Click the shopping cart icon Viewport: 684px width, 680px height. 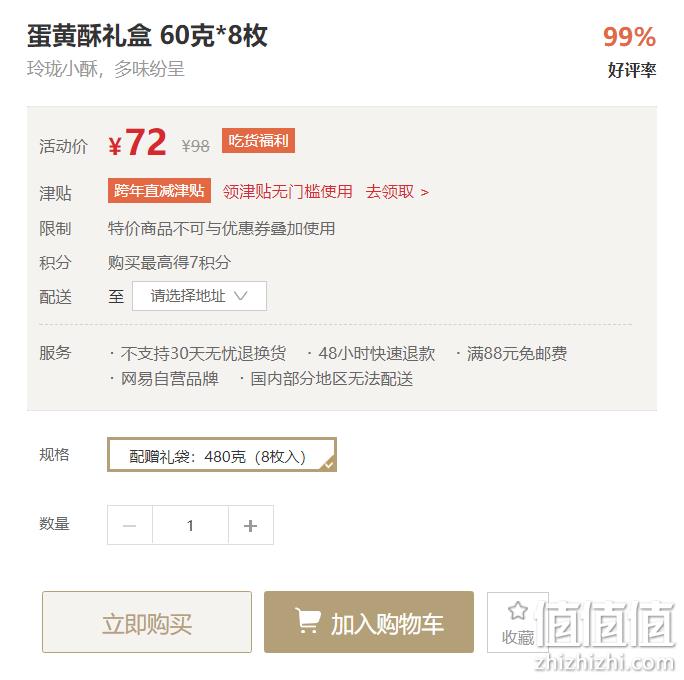[x=308, y=620]
